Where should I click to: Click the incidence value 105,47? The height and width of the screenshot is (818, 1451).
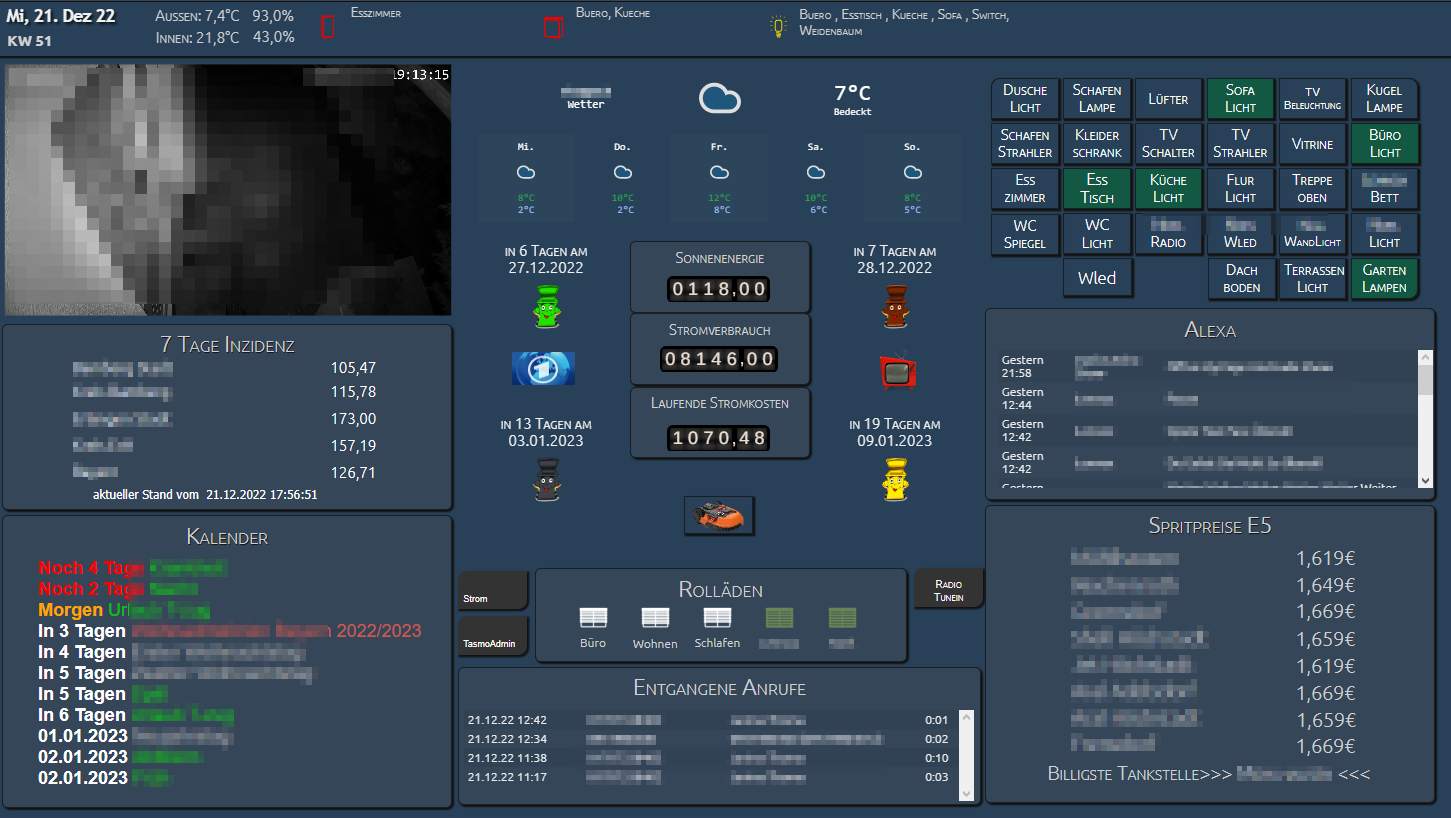coord(353,368)
